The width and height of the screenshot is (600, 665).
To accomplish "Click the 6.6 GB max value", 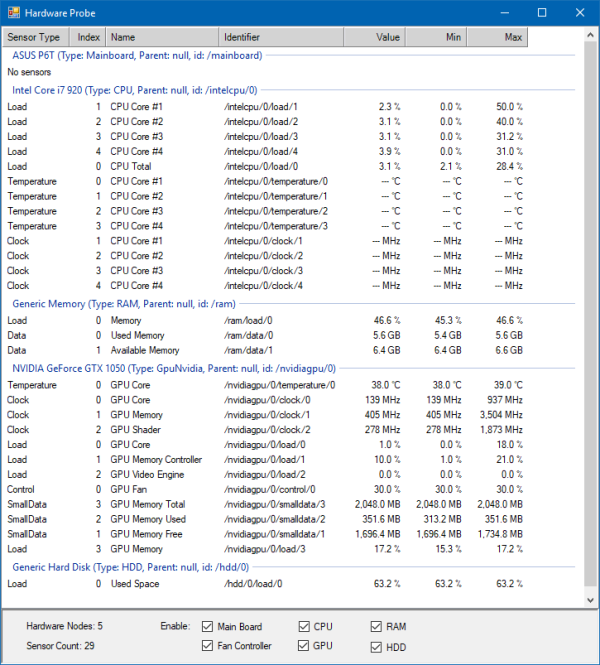I will pos(509,350).
